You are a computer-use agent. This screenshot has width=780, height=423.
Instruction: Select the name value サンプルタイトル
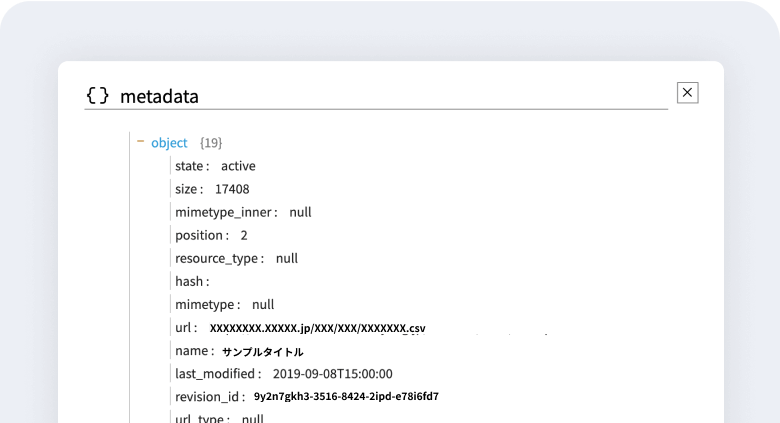coord(262,352)
